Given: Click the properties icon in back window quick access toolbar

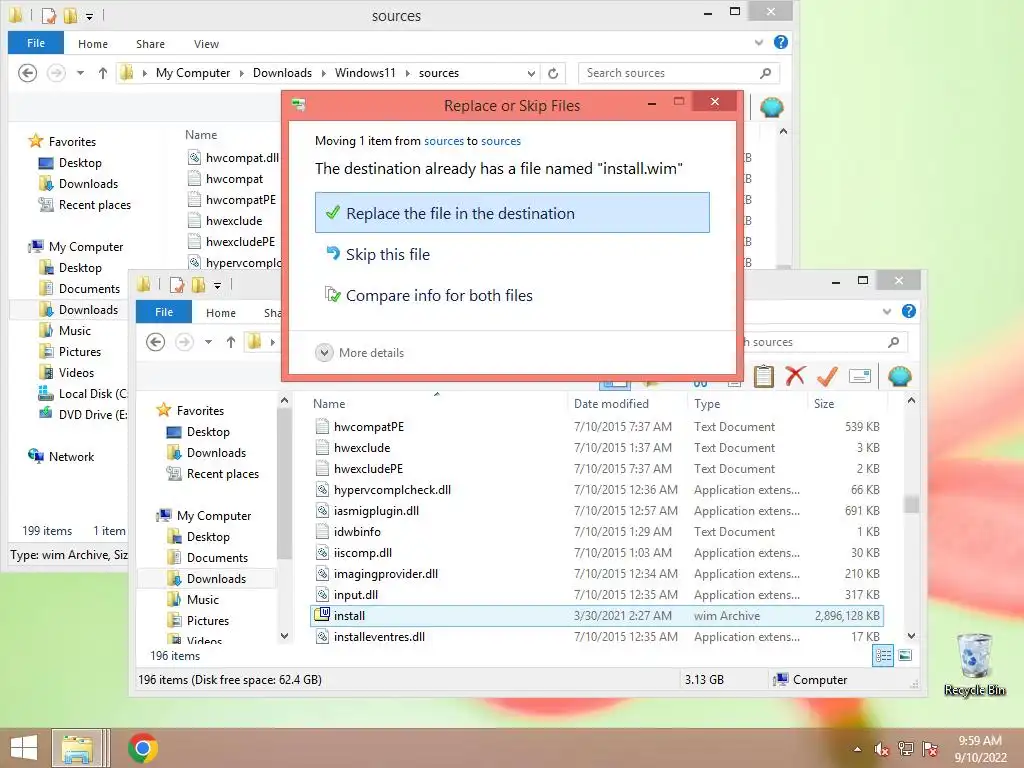Looking at the screenshot, I should tap(49, 14).
